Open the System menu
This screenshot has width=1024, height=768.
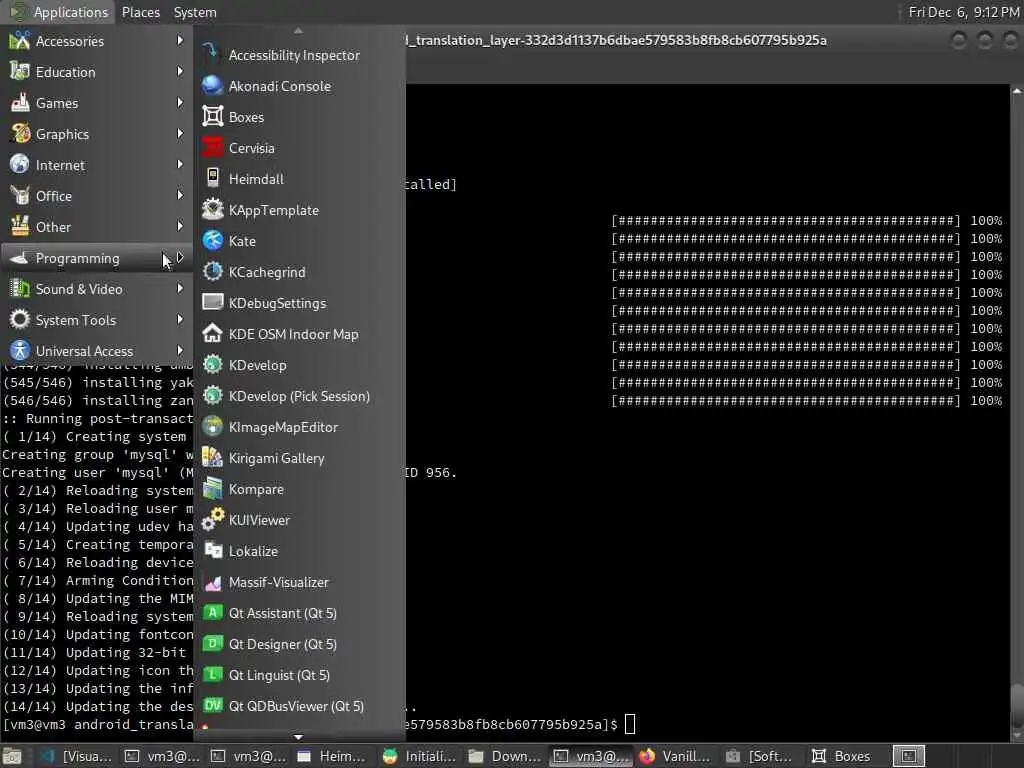click(195, 12)
